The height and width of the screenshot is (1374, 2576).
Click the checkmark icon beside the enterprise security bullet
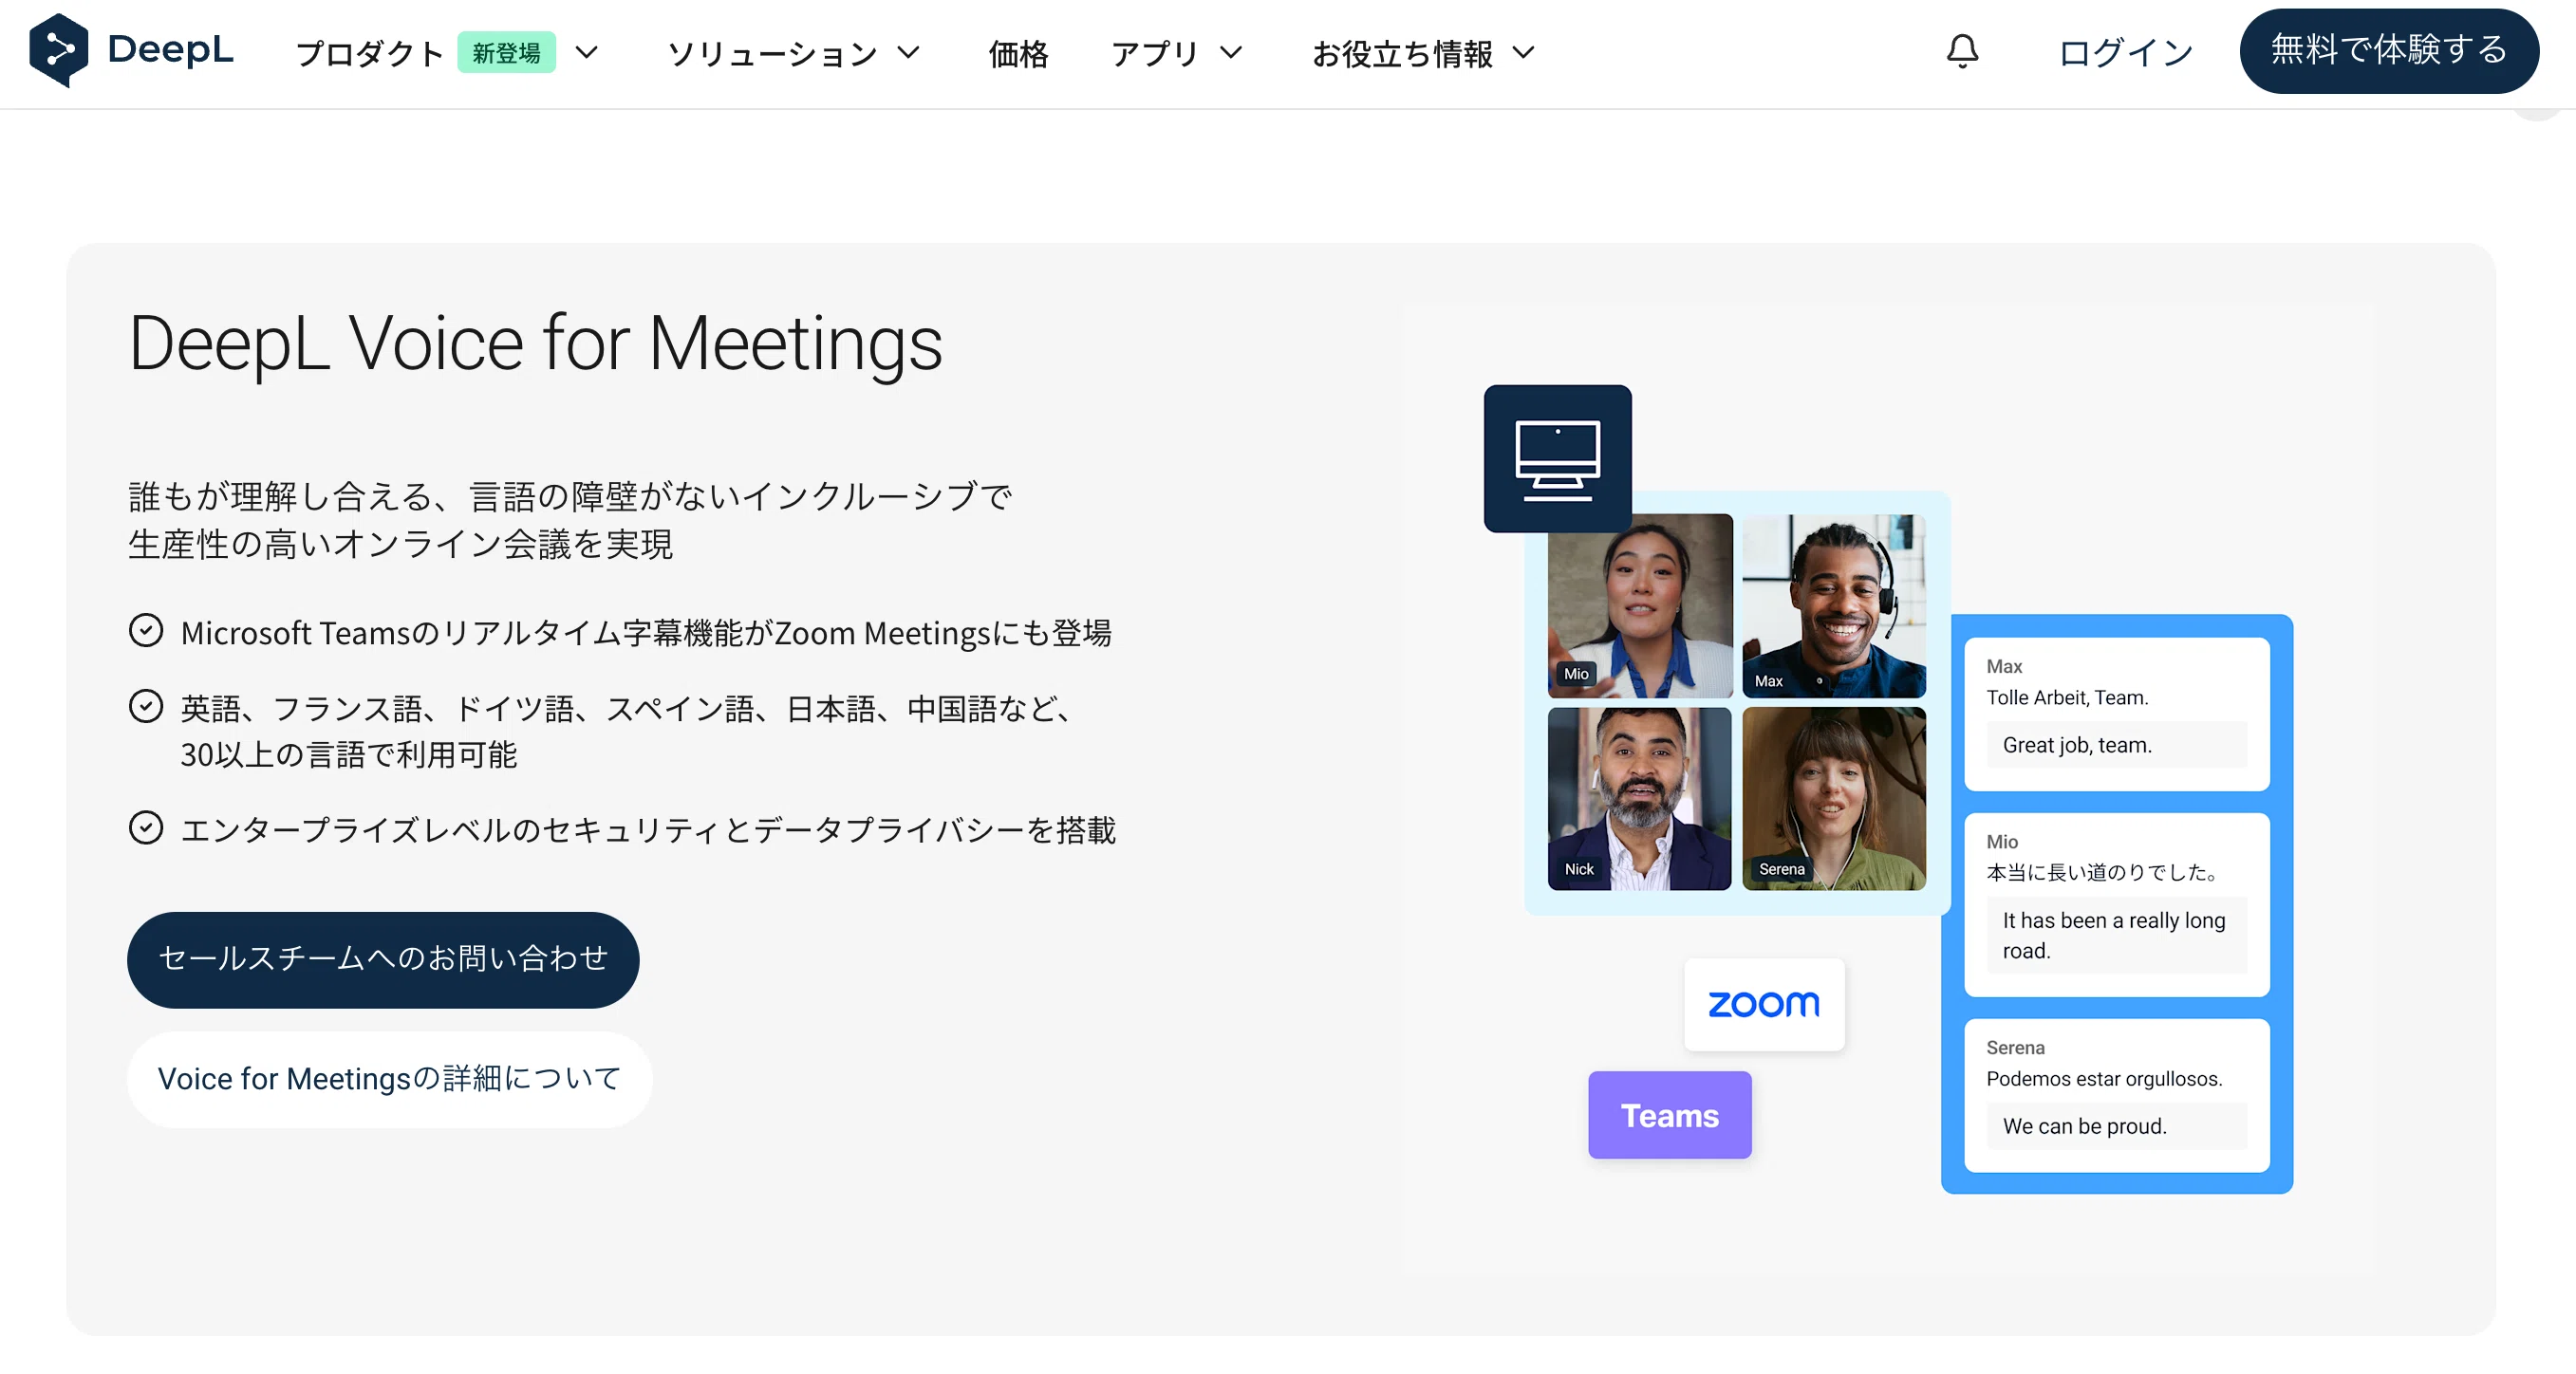pos(146,828)
